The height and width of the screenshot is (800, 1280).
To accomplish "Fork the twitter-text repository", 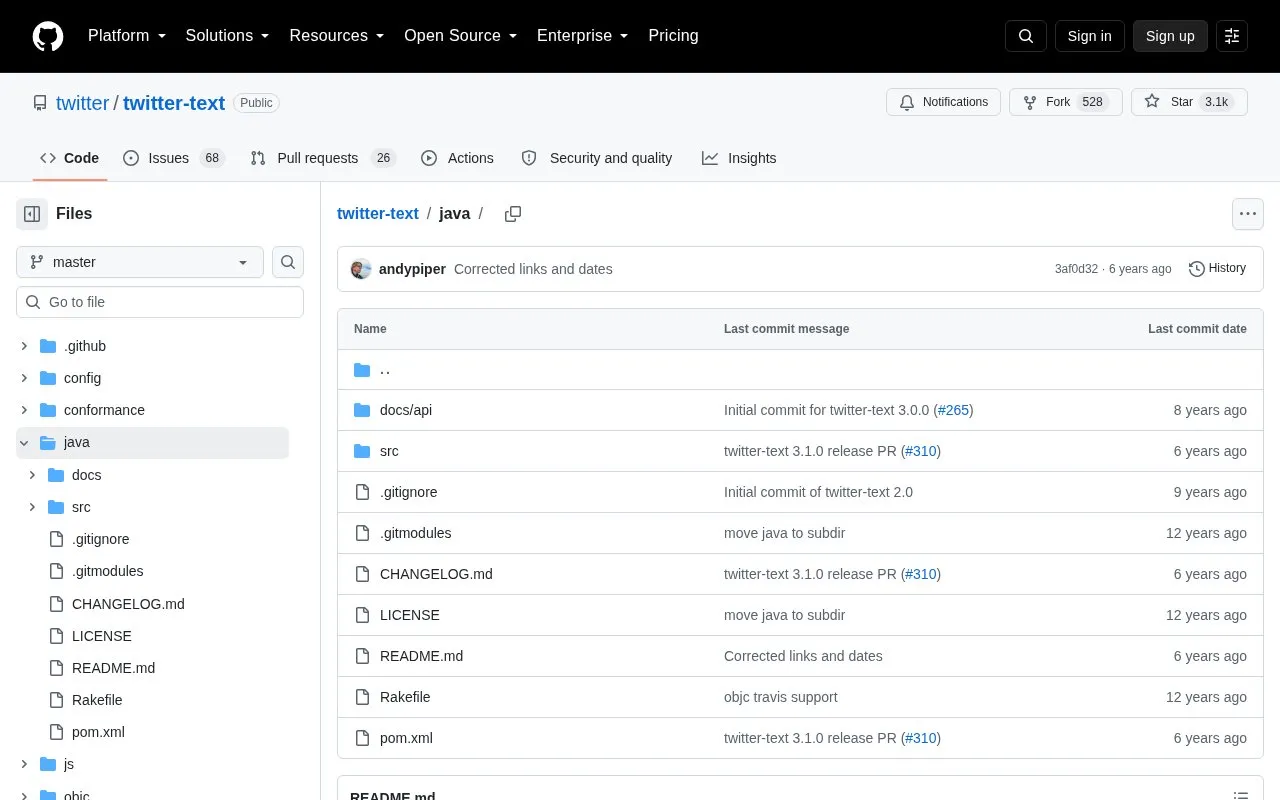I will [1066, 102].
